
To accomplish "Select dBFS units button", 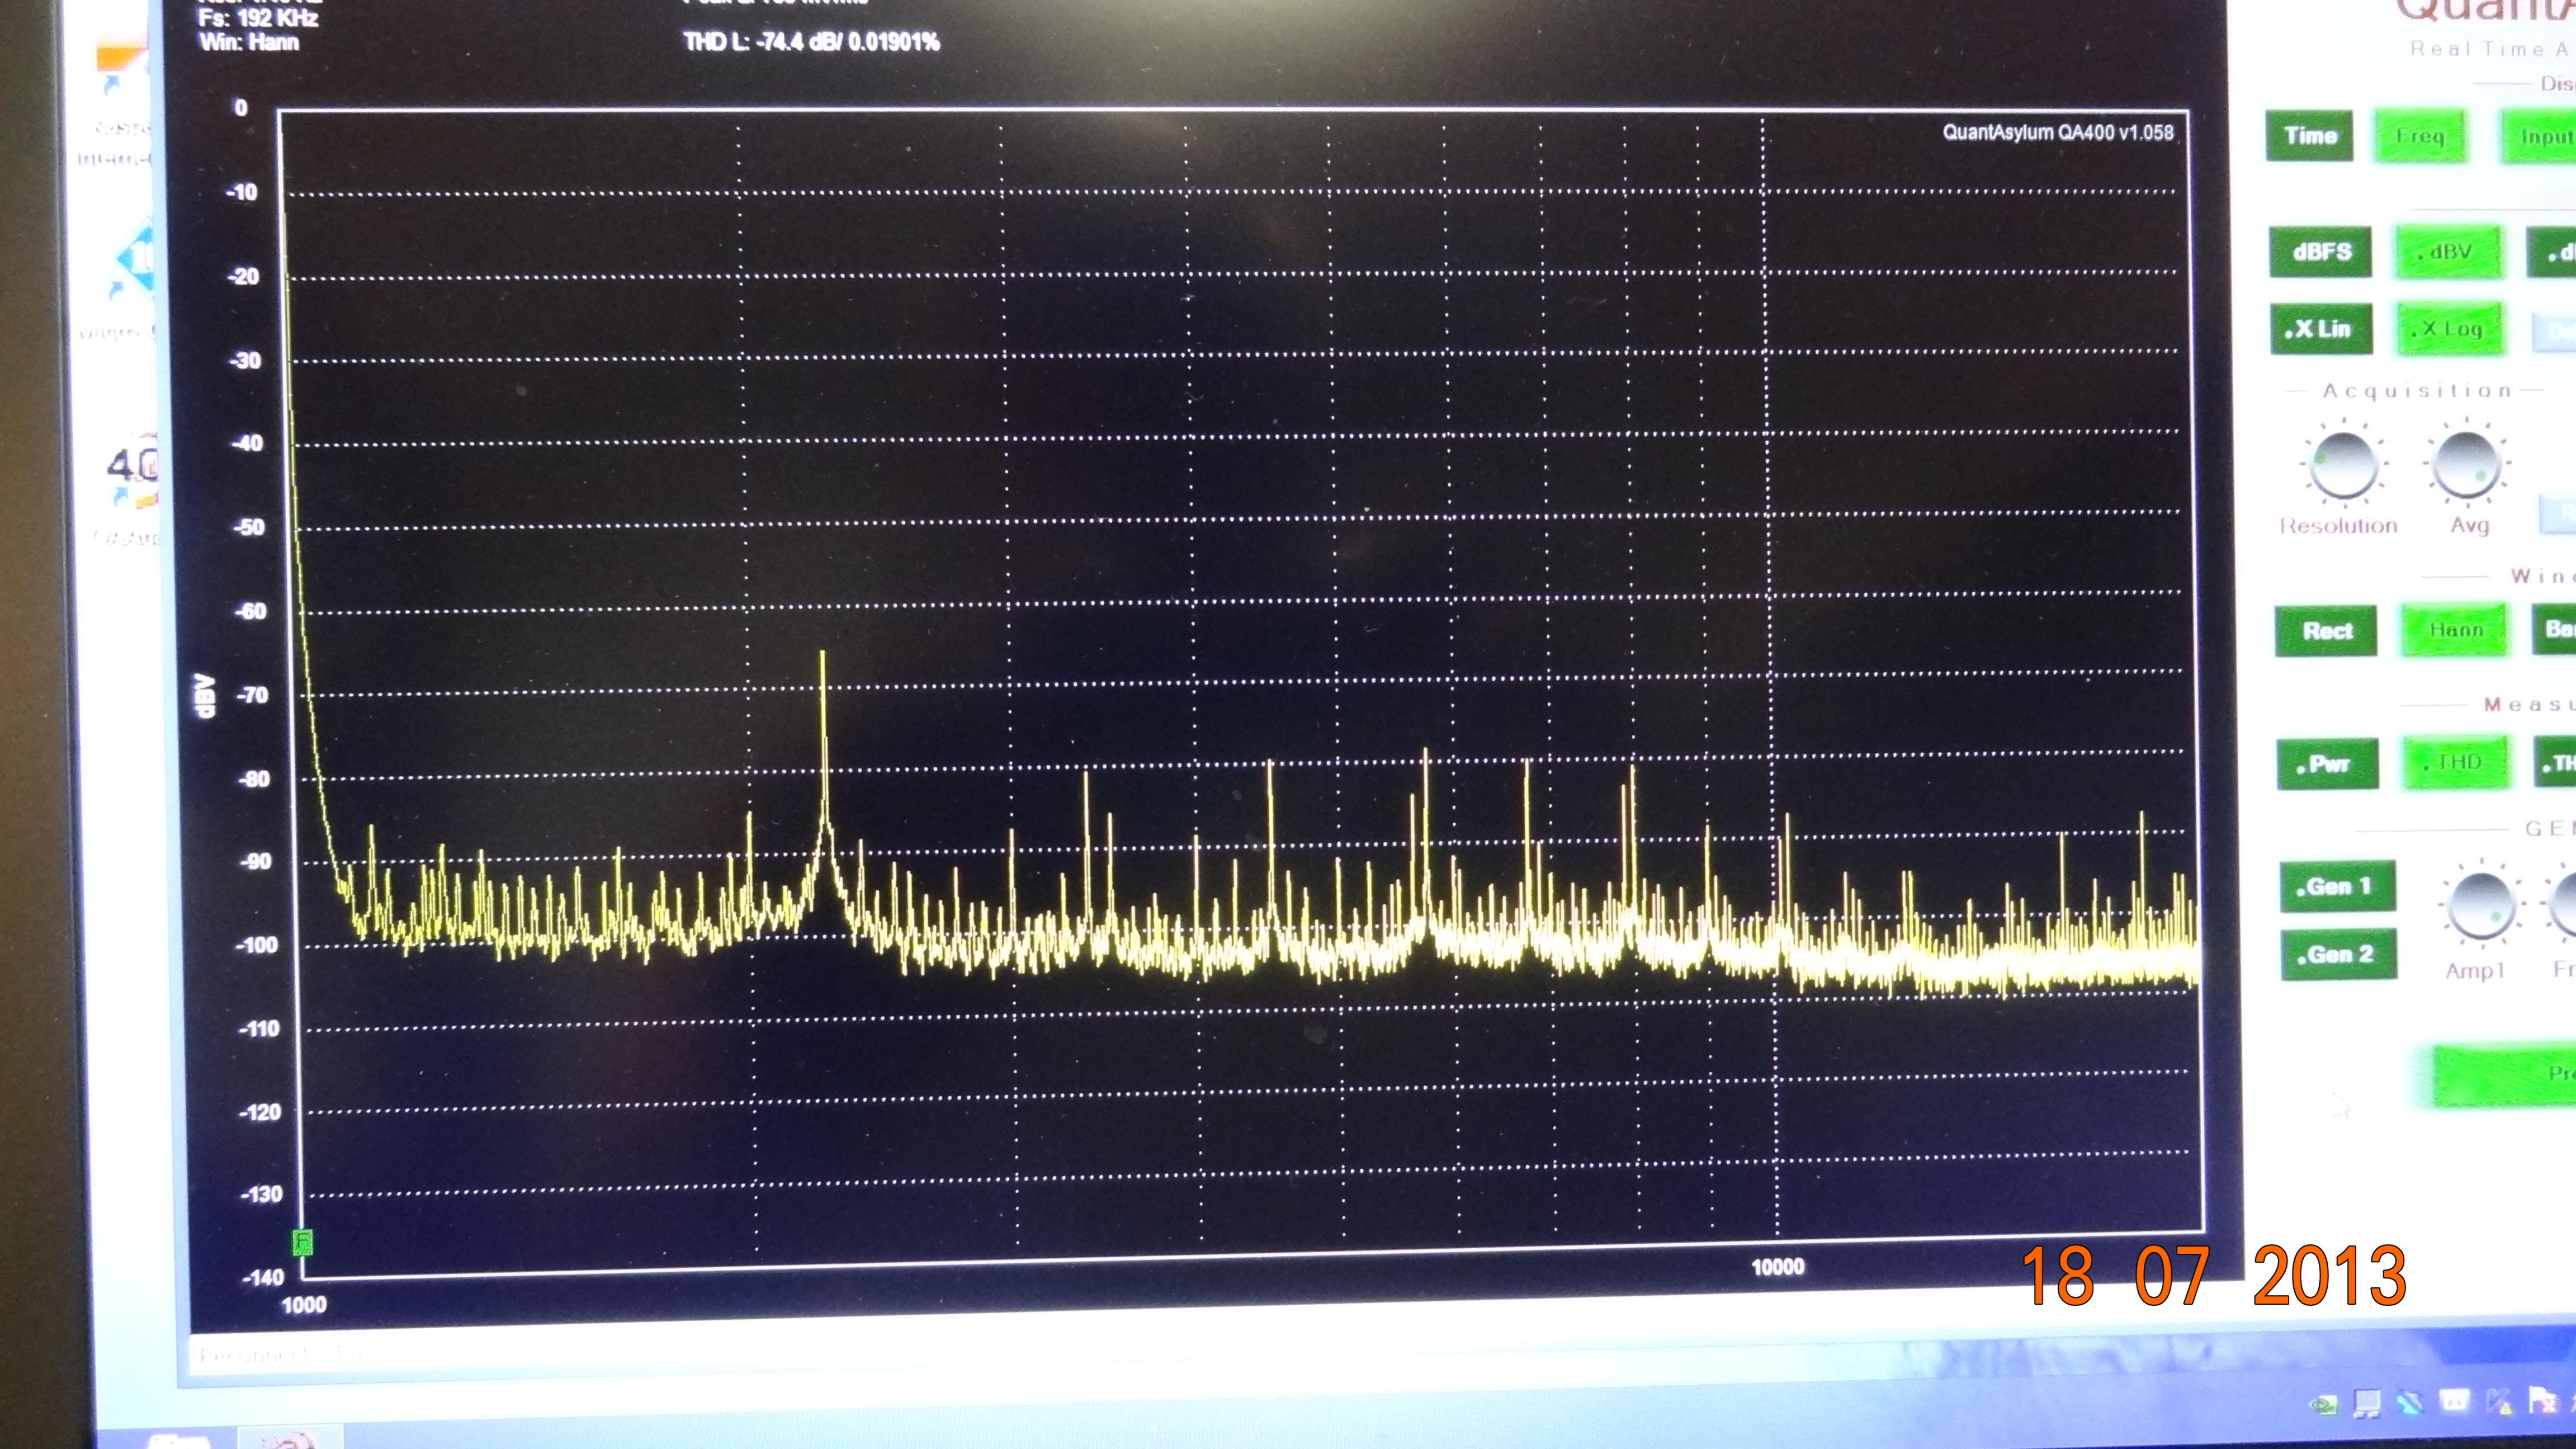I will pos(2321,252).
